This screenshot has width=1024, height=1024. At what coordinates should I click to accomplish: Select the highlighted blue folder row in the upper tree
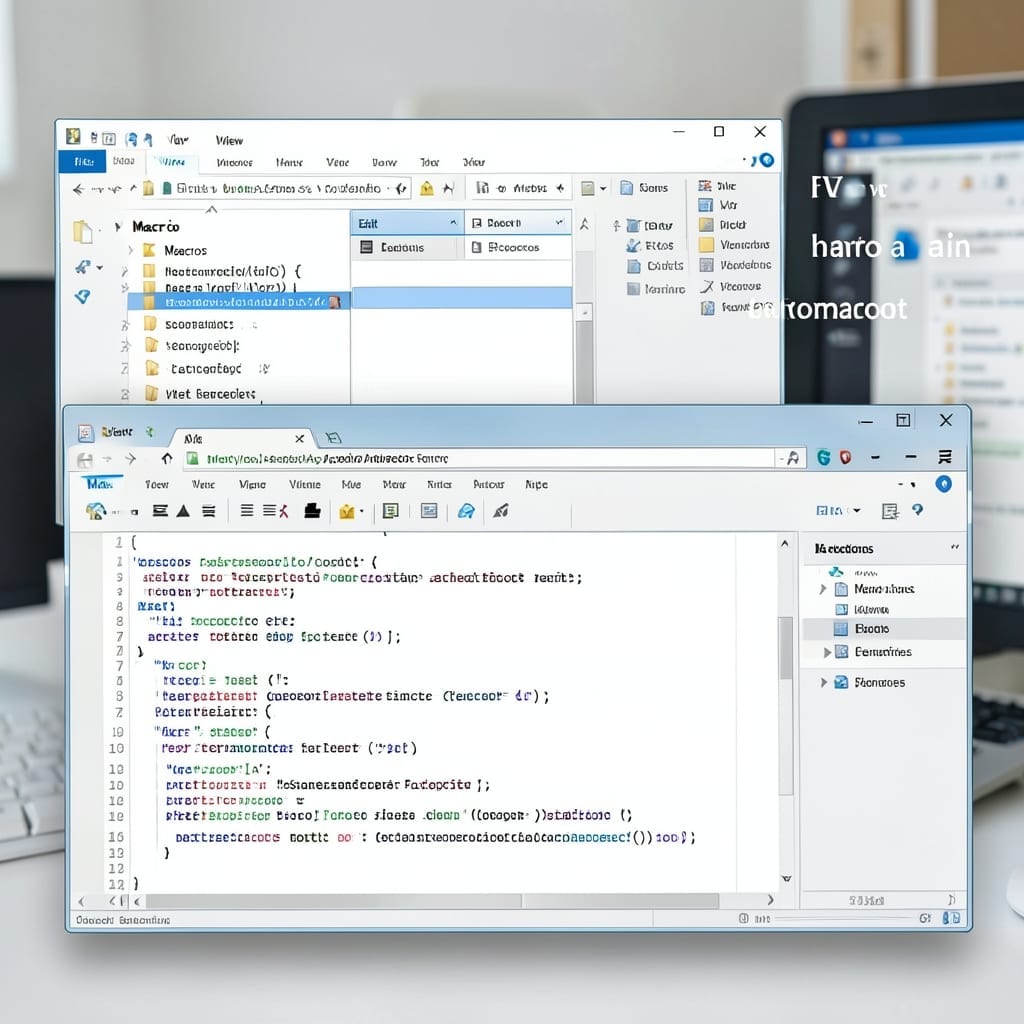click(239, 302)
